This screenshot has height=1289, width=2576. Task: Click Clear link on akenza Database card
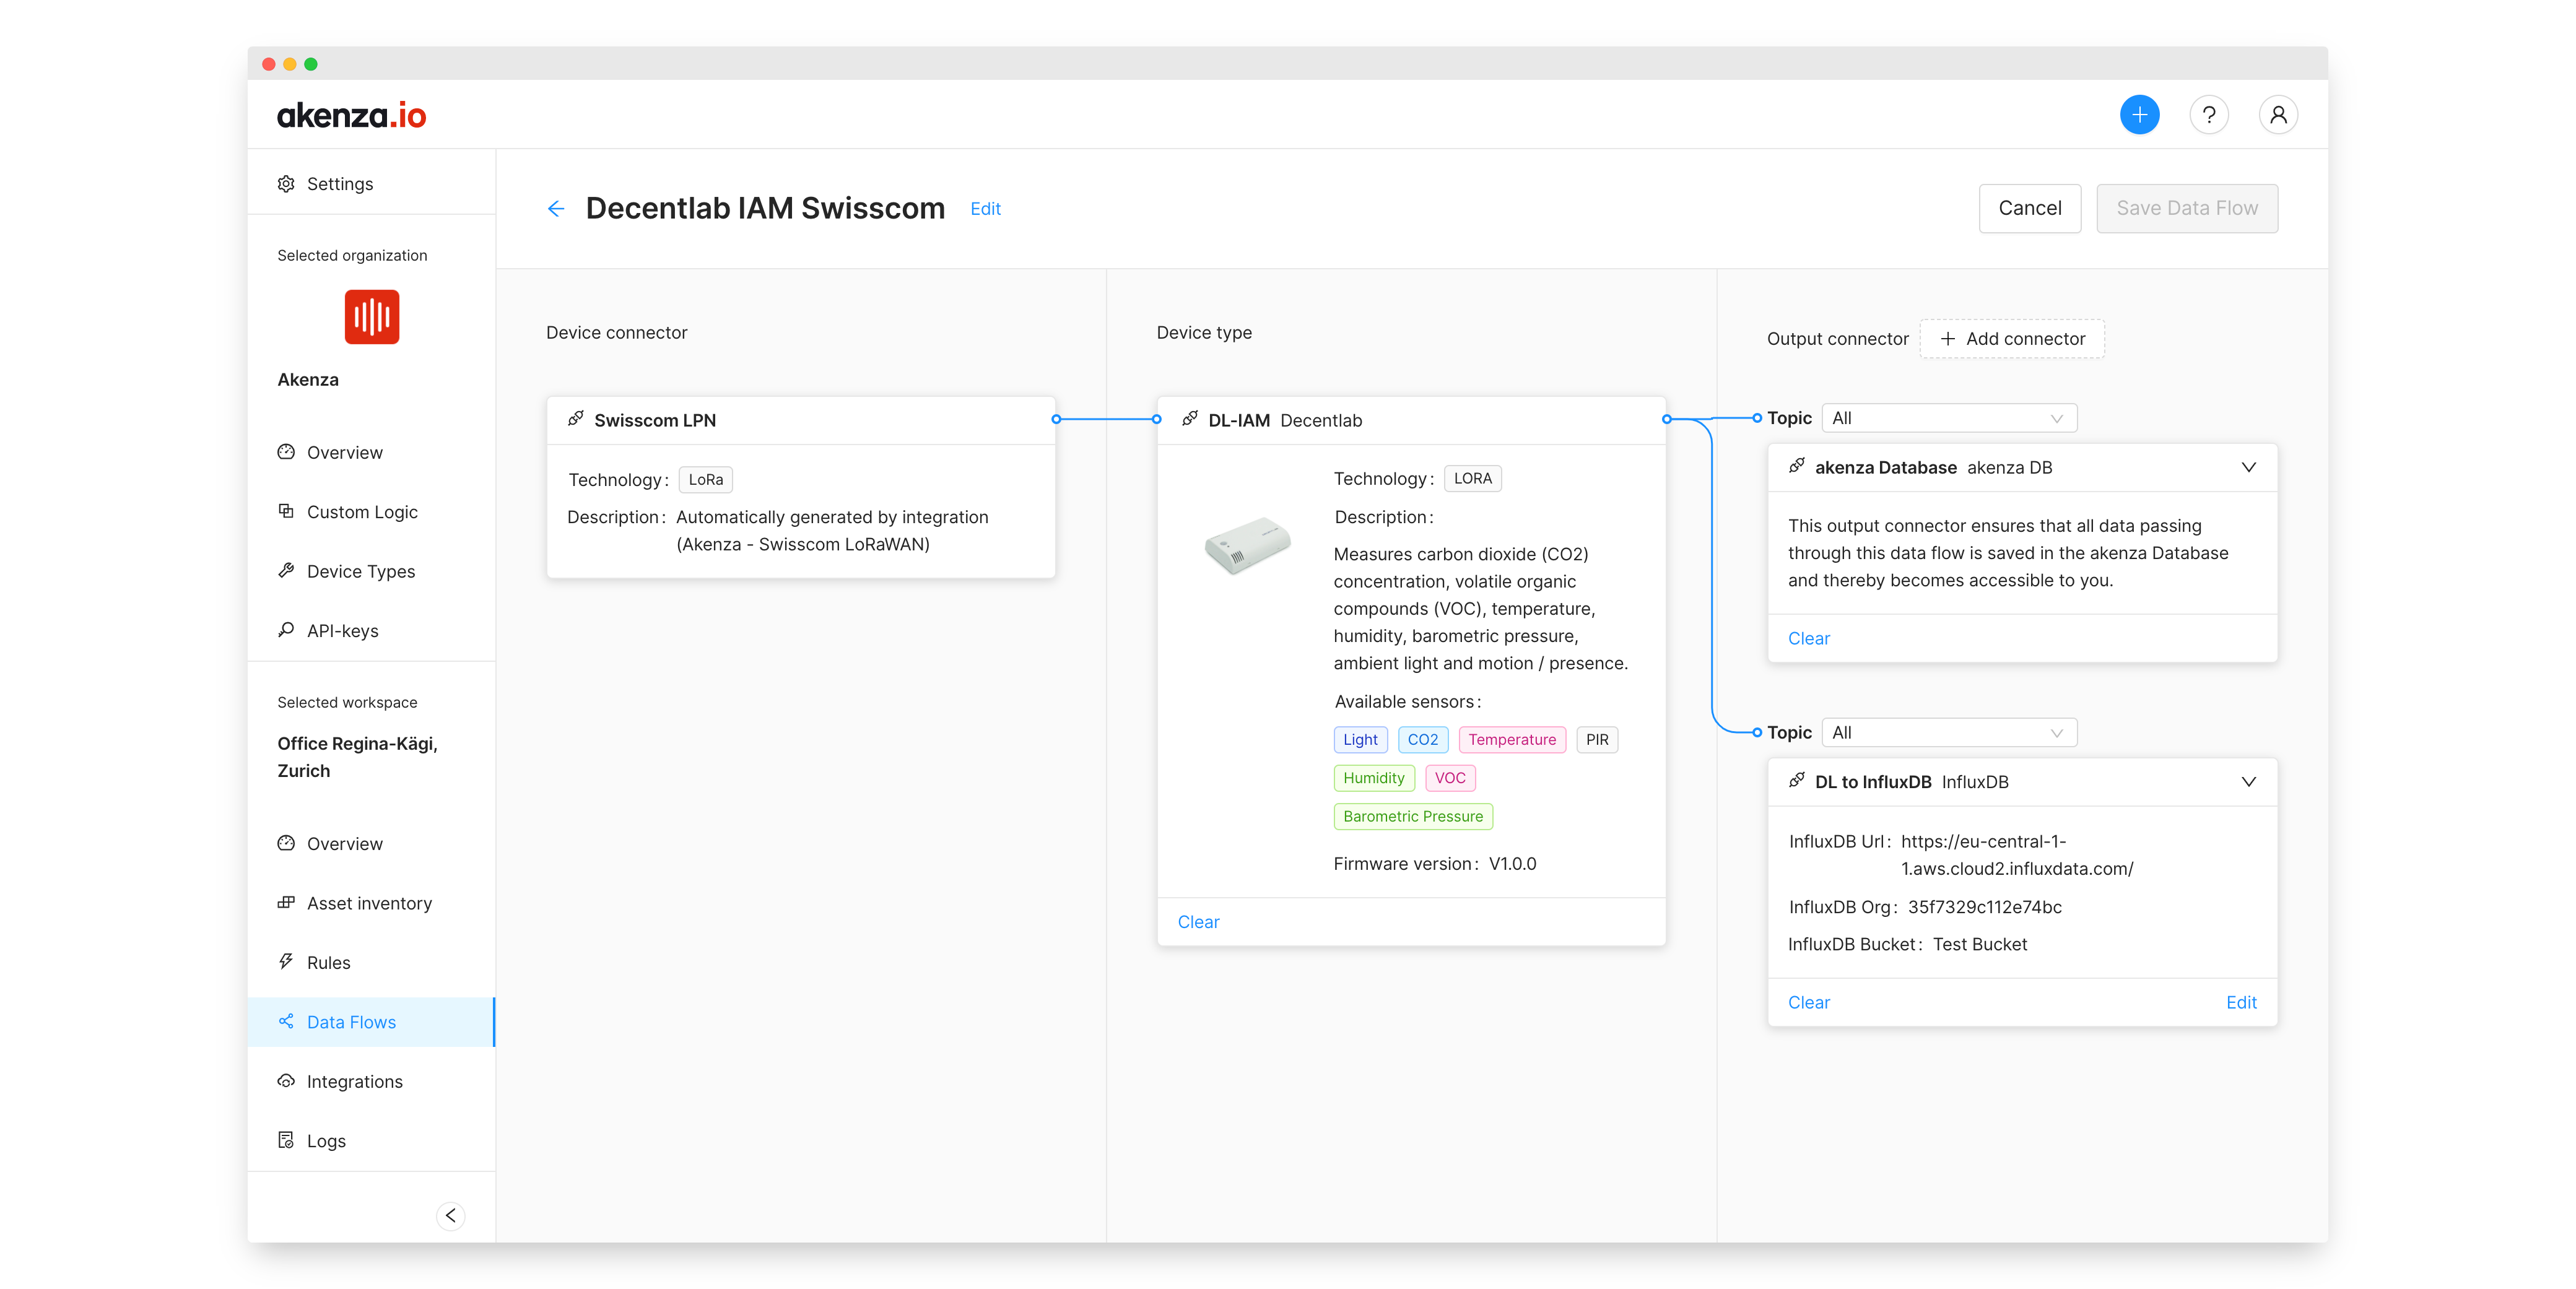click(x=1808, y=638)
